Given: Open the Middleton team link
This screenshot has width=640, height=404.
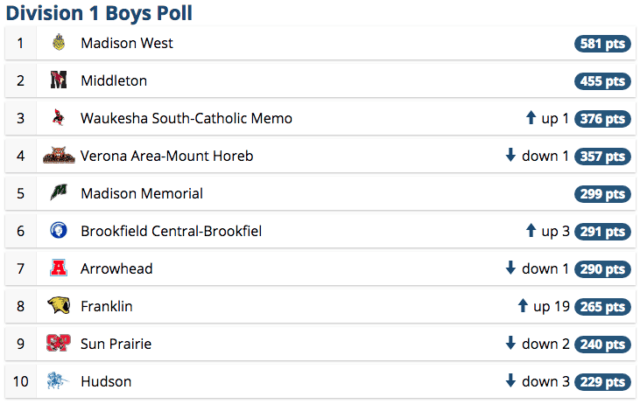Looking at the screenshot, I should point(114,81).
